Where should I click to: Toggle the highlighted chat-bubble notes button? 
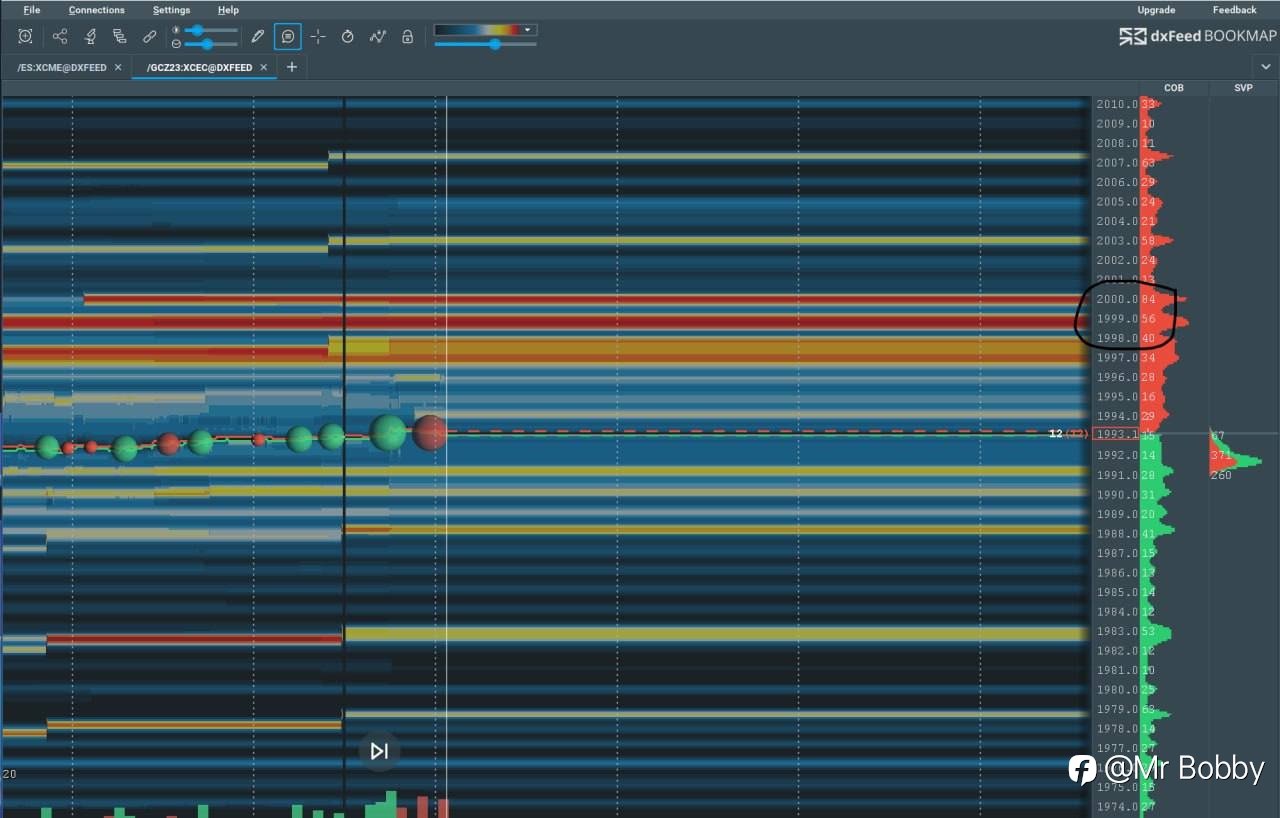point(288,36)
